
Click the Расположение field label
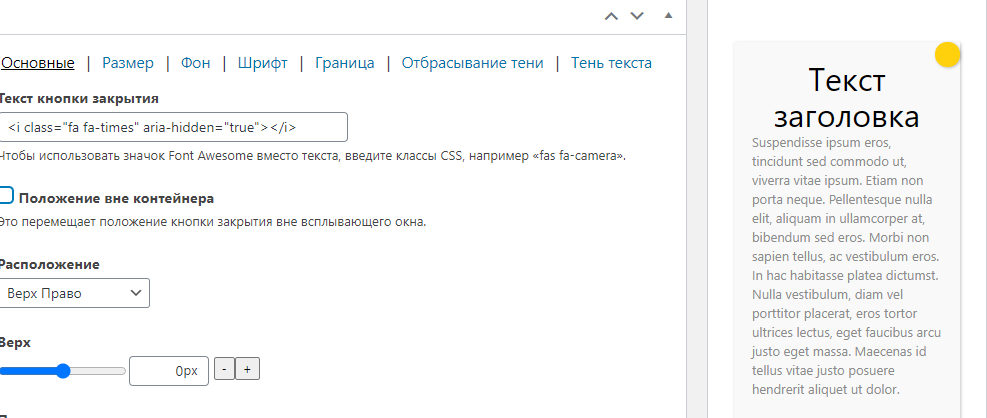[x=50, y=264]
